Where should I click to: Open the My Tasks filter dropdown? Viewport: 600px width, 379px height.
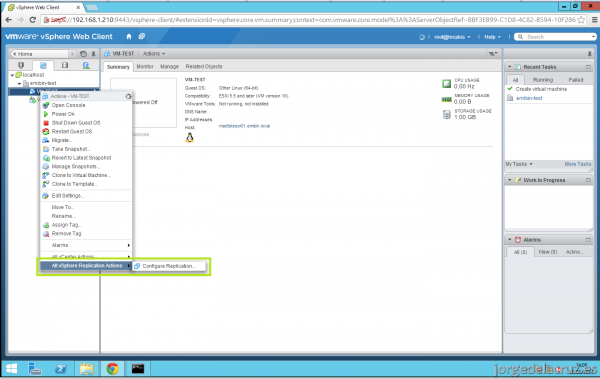[x=519, y=164]
